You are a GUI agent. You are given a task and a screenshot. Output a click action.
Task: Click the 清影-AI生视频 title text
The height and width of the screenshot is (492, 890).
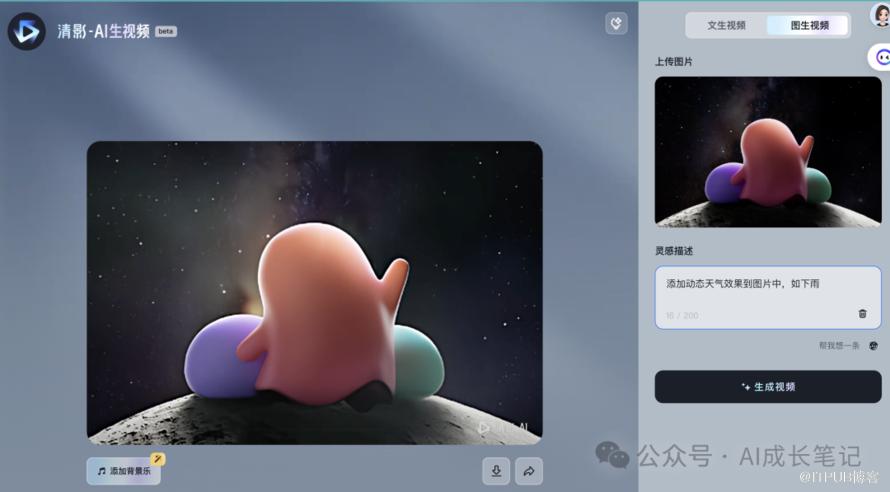click(x=103, y=31)
